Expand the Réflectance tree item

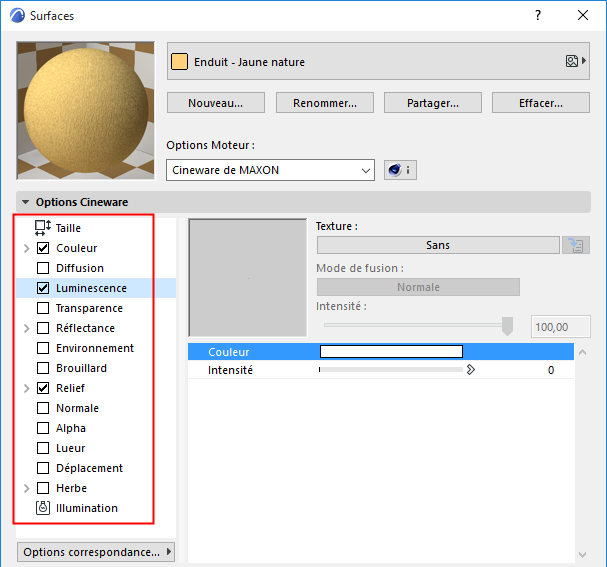point(26,328)
